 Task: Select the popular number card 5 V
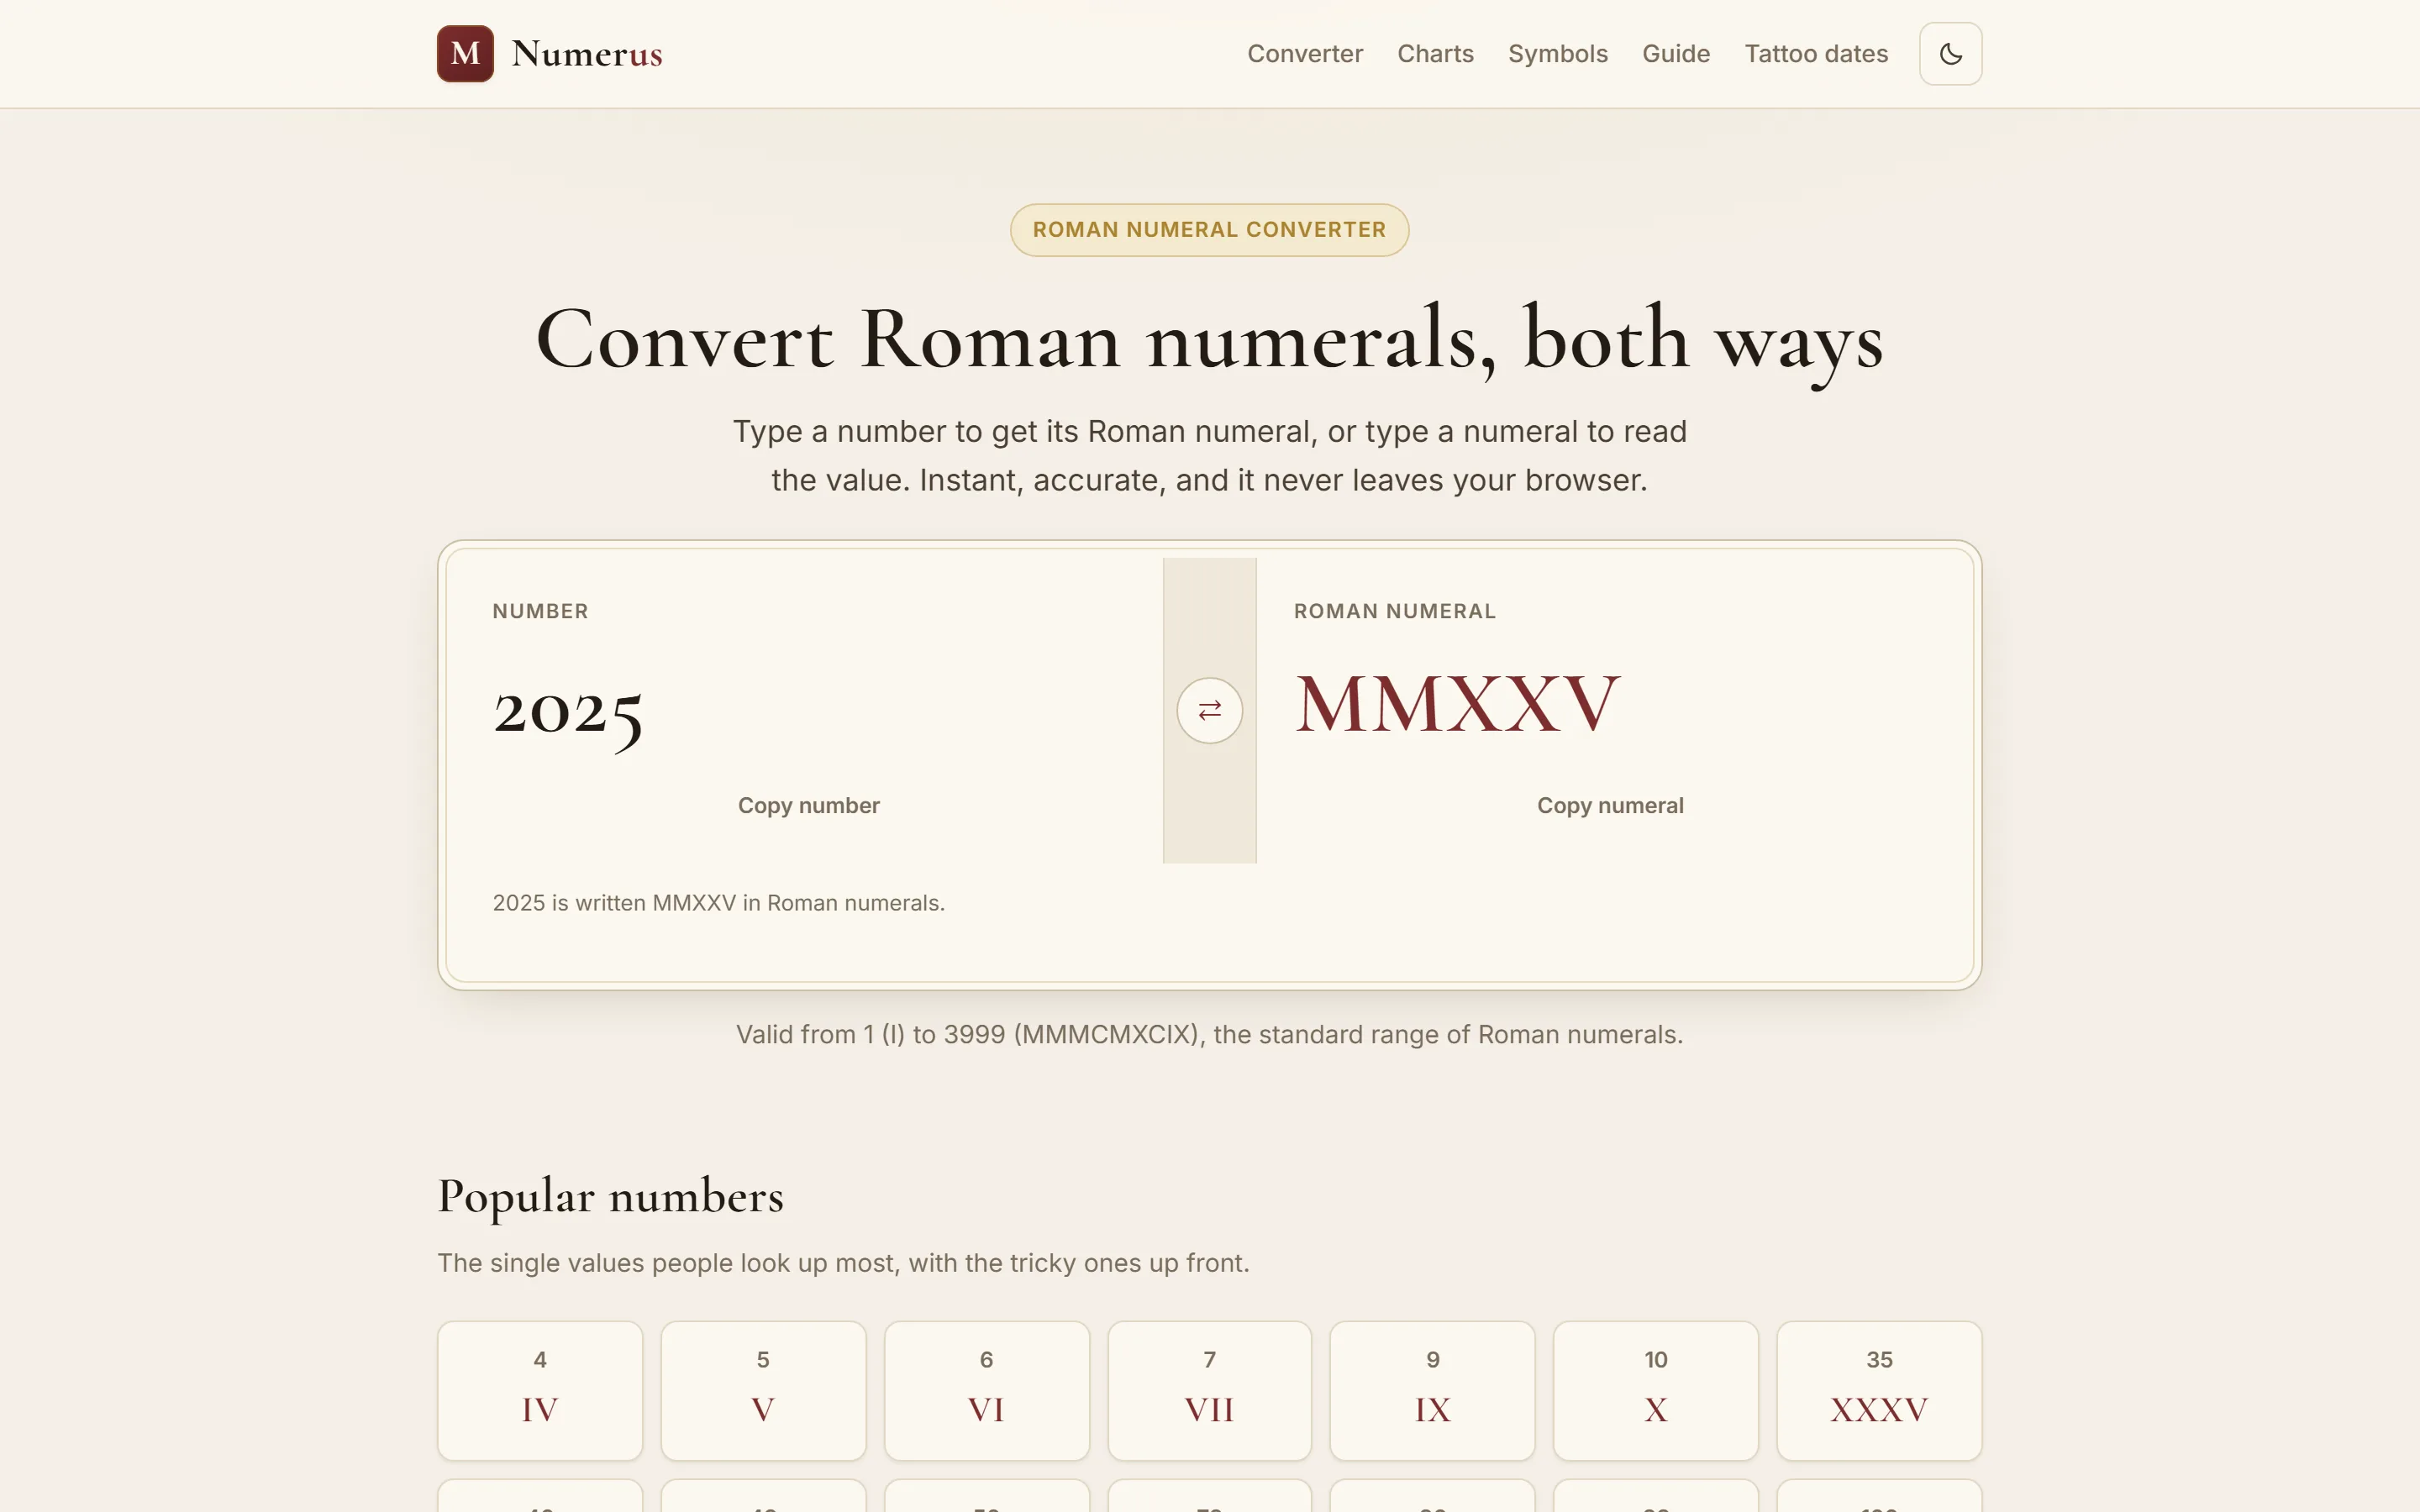[x=763, y=1390]
